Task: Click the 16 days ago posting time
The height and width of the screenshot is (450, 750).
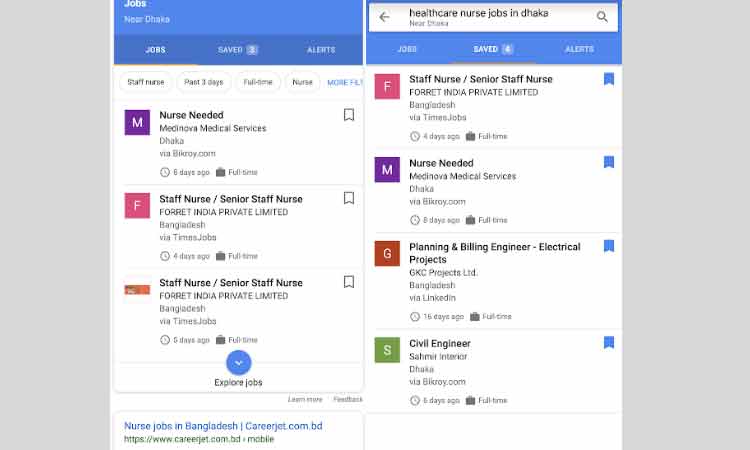Action: pos(443,317)
